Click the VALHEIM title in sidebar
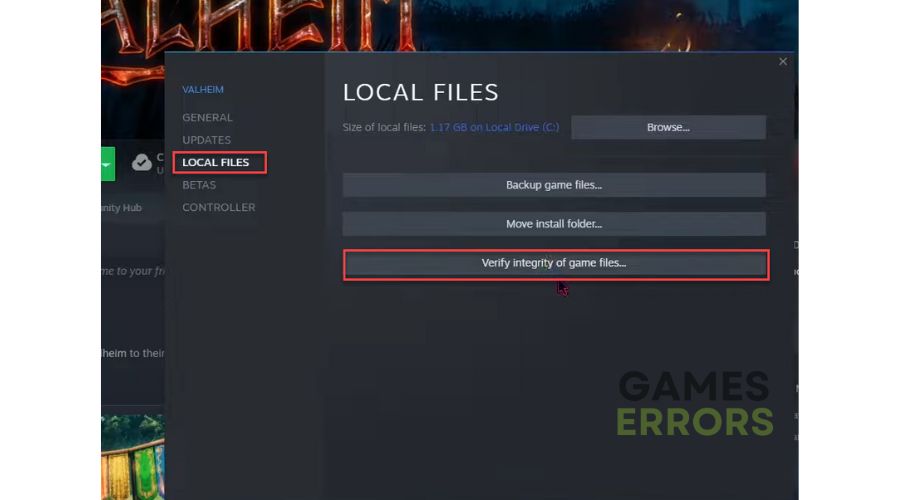Image resolution: width=900 pixels, height=500 pixels. tap(203, 90)
